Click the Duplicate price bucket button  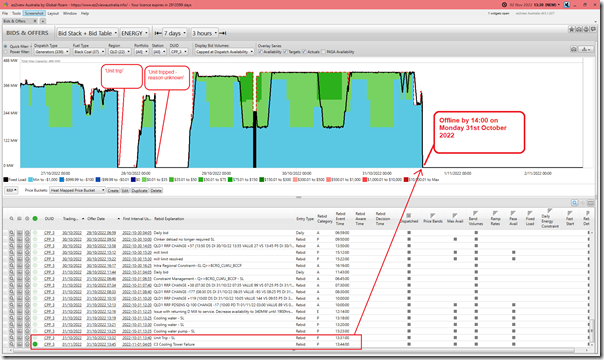pyautogui.click(x=139, y=190)
